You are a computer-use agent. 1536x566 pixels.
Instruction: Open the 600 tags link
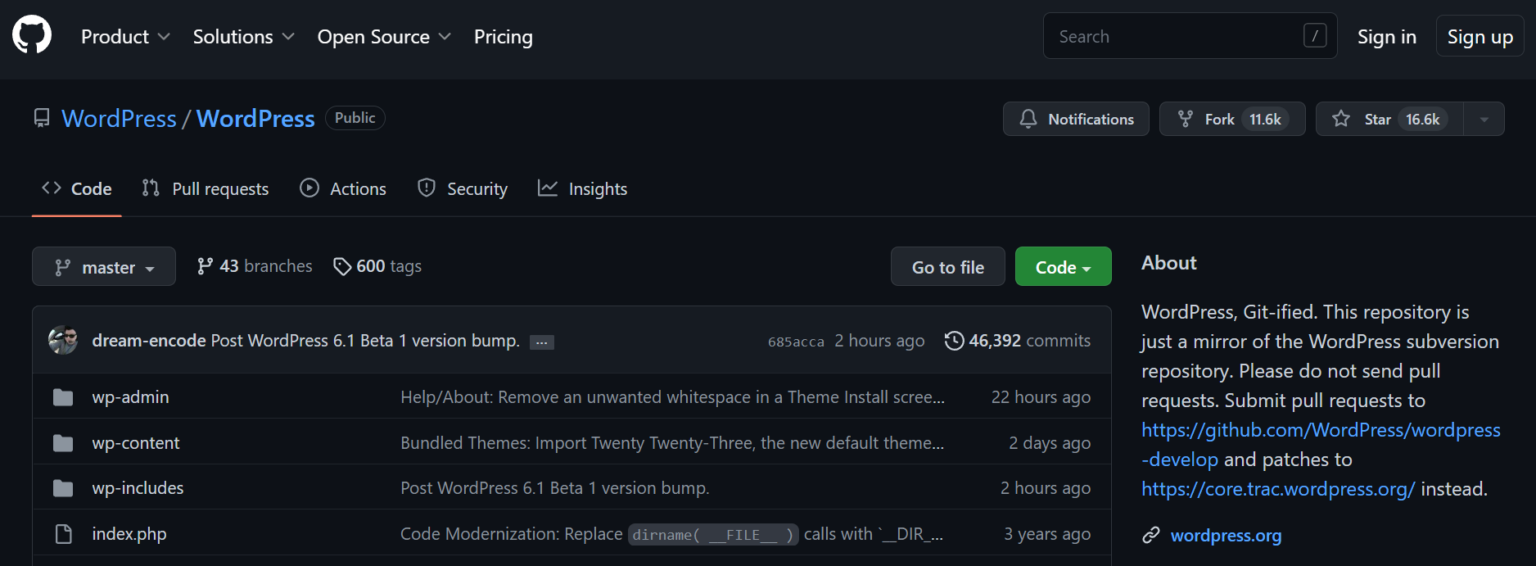tap(377, 266)
